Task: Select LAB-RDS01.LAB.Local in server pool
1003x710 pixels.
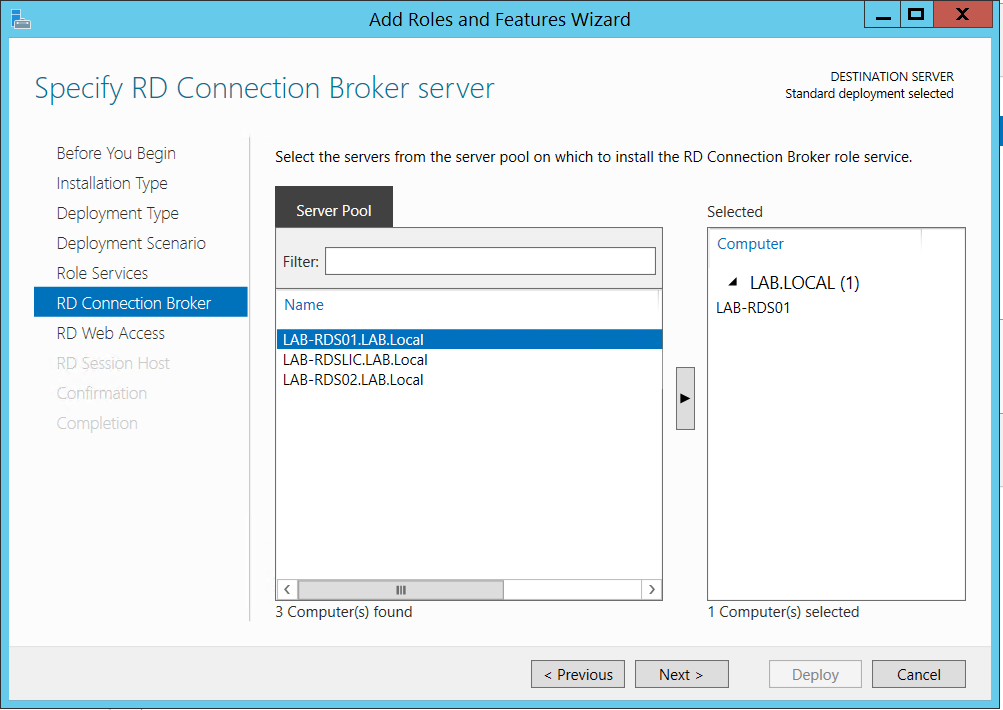Action: click(353, 340)
